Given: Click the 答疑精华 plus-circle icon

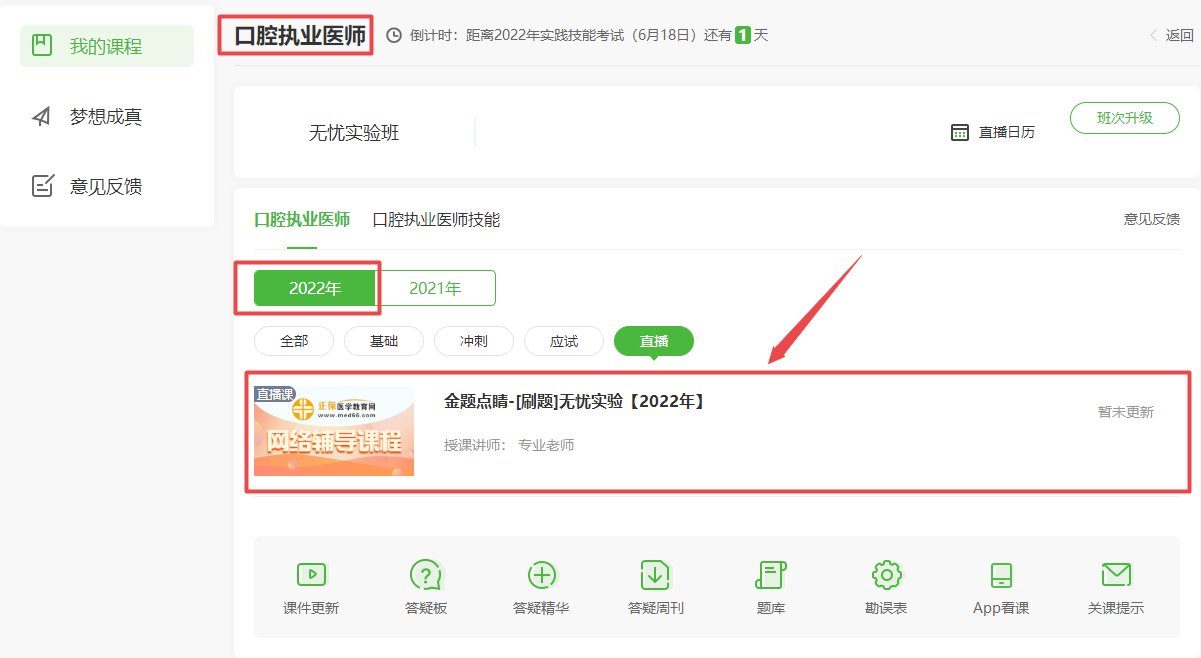Looking at the screenshot, I should pyautogui.click(x=541, y=575).
